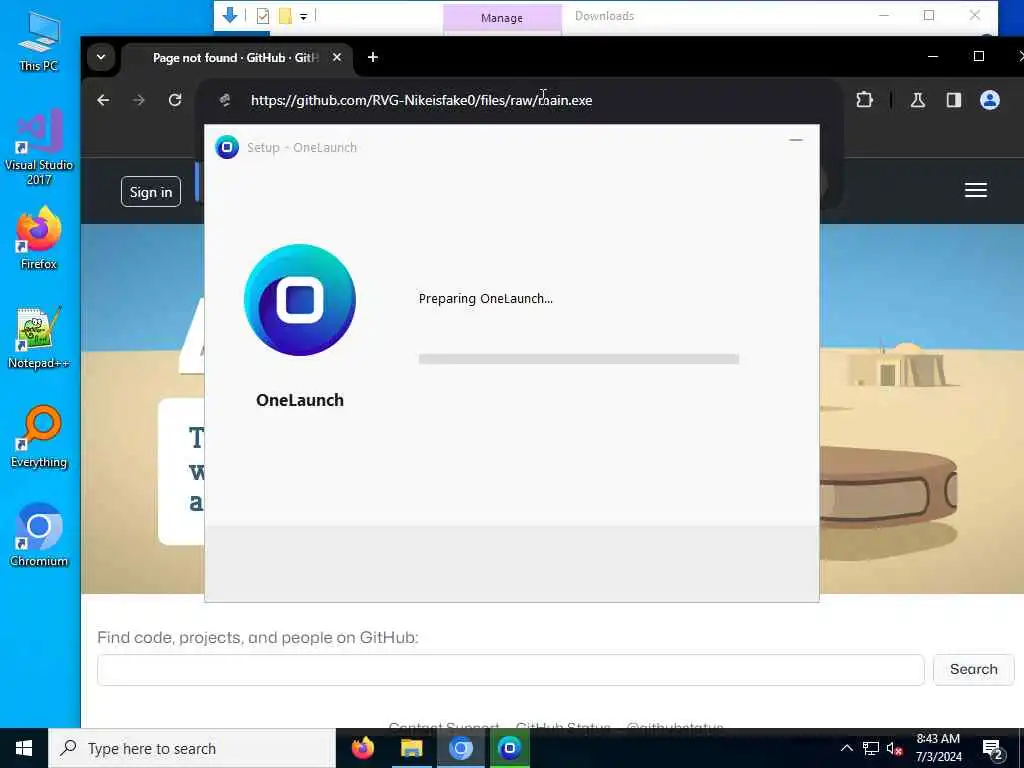Open Firefox desktop shortcut
Viewport: 1024px width, 768px height.
coord(39,239)
